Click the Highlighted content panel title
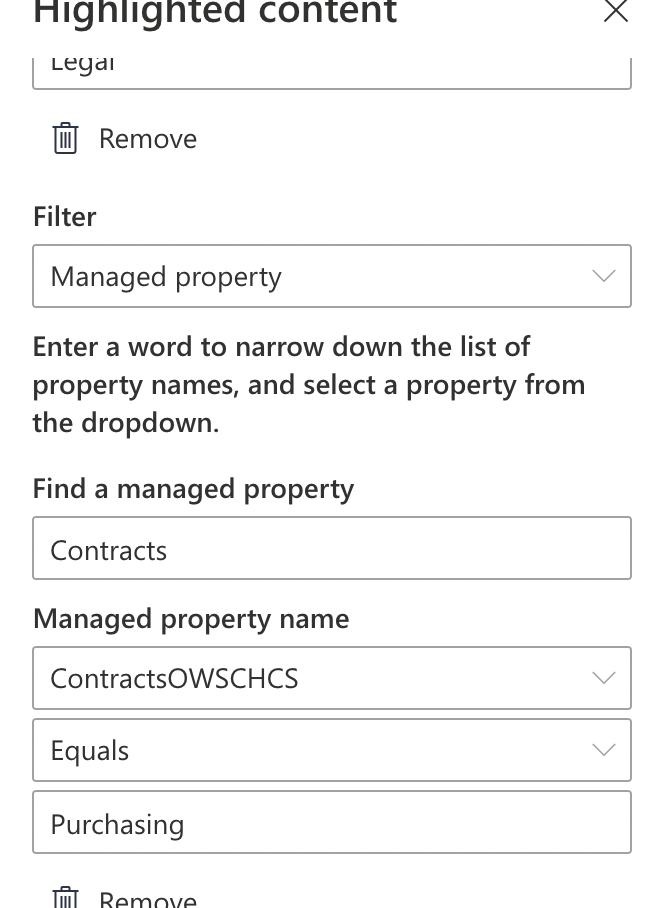This screenshot has height=908, width=664. click(x=214, y=14)
